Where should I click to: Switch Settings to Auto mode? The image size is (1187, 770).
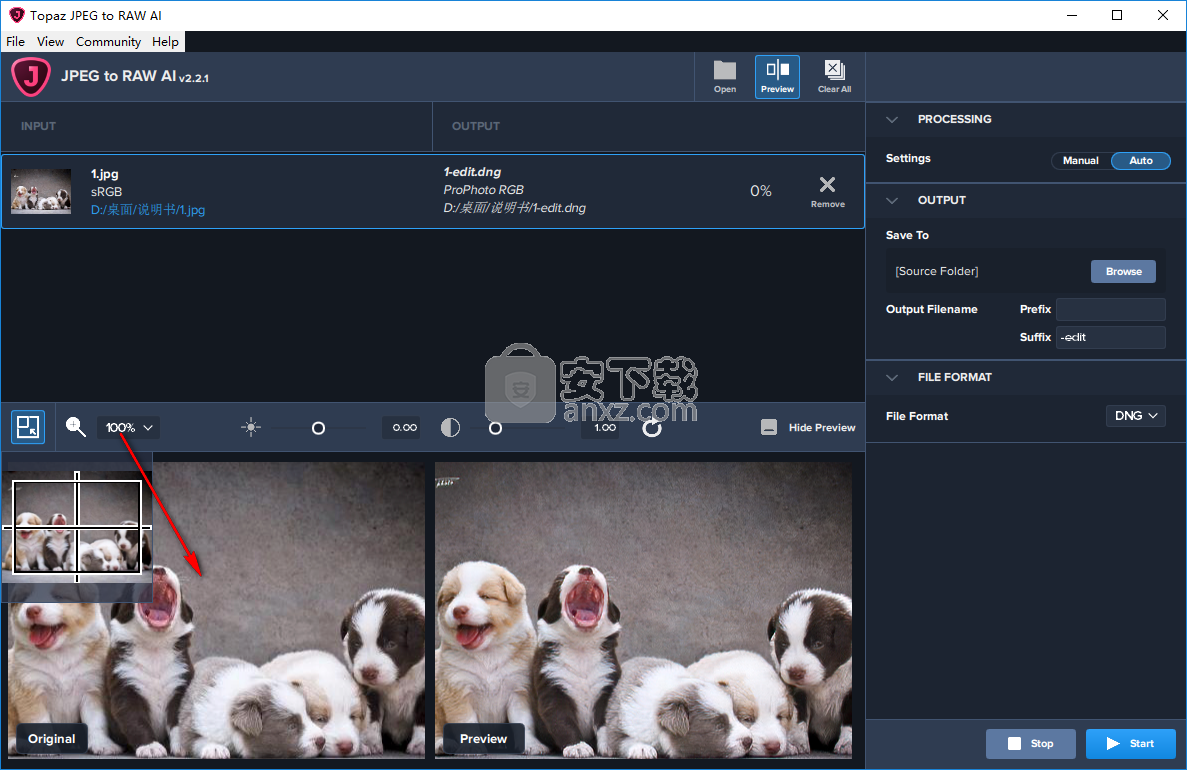tap(1140, 160)
